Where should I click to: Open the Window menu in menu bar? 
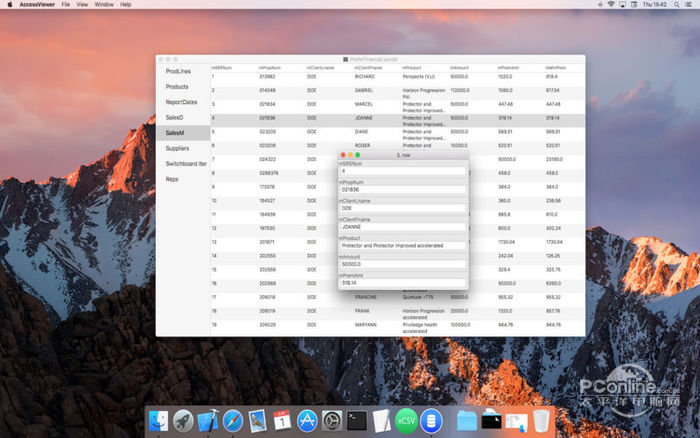[x=104, y=5]
